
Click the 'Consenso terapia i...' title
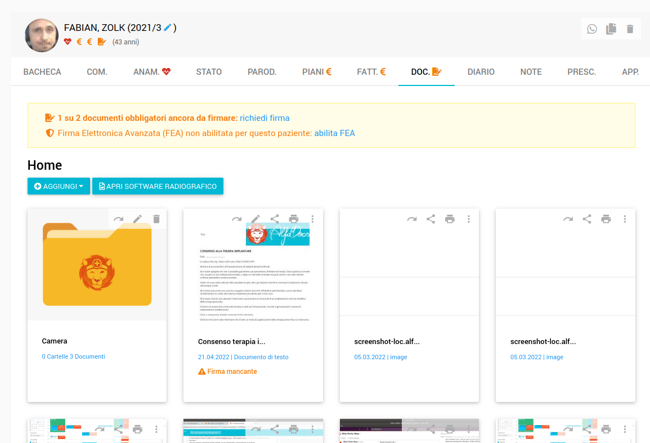[x=231, y=341]
